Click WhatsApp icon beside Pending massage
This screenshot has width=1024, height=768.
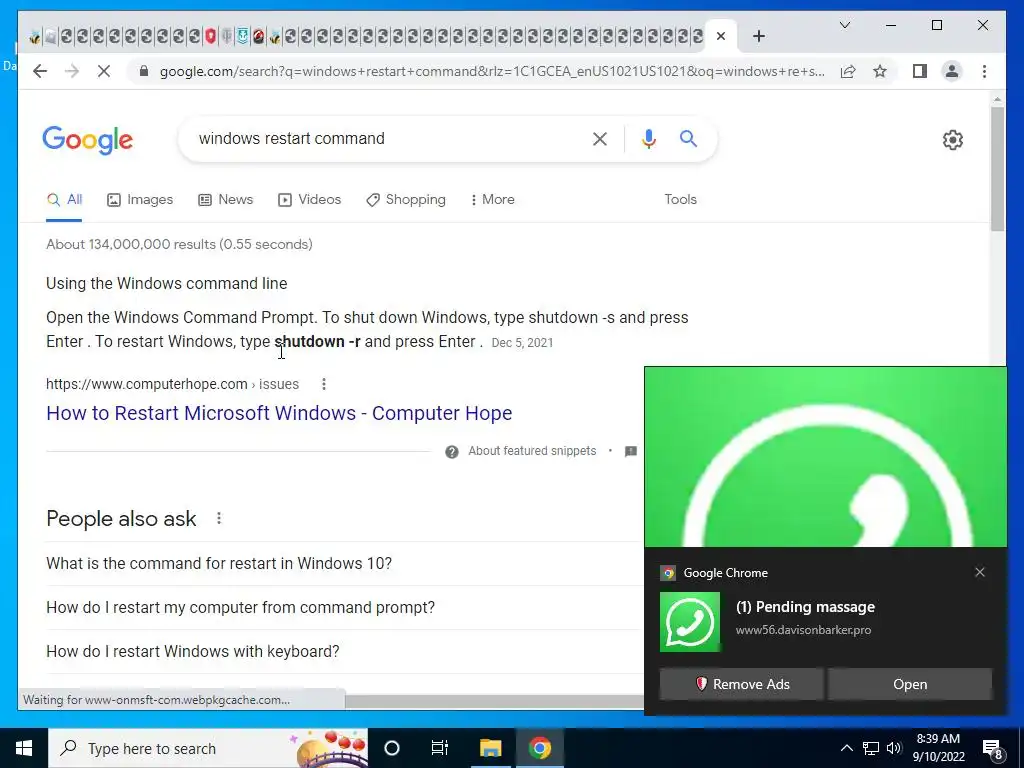coord(690,622)
